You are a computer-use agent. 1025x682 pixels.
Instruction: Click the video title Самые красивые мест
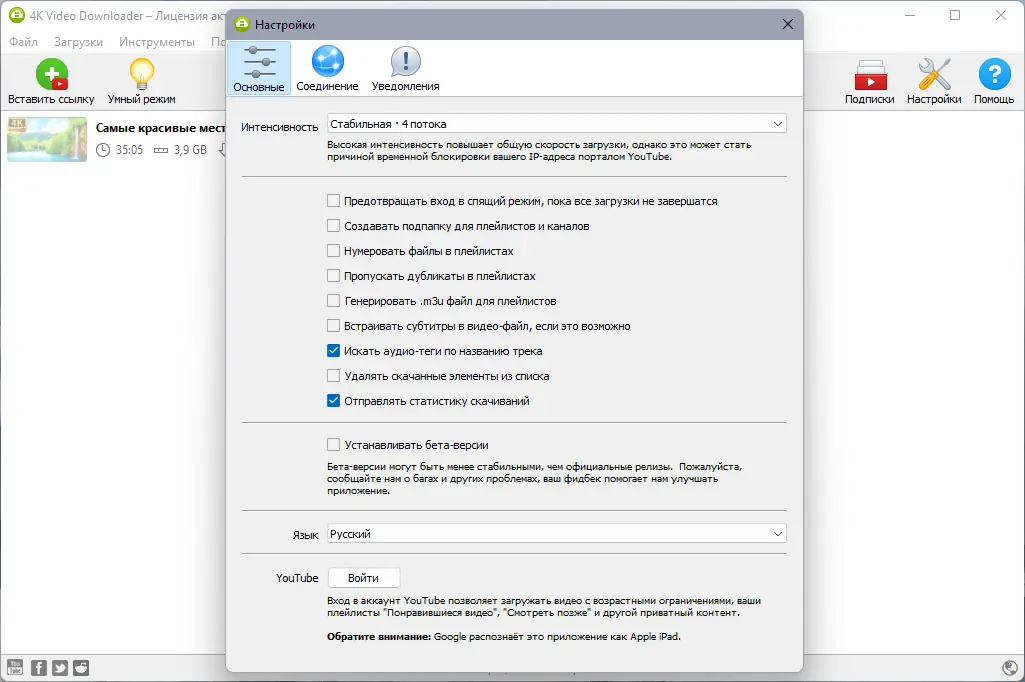coord(160,128)
